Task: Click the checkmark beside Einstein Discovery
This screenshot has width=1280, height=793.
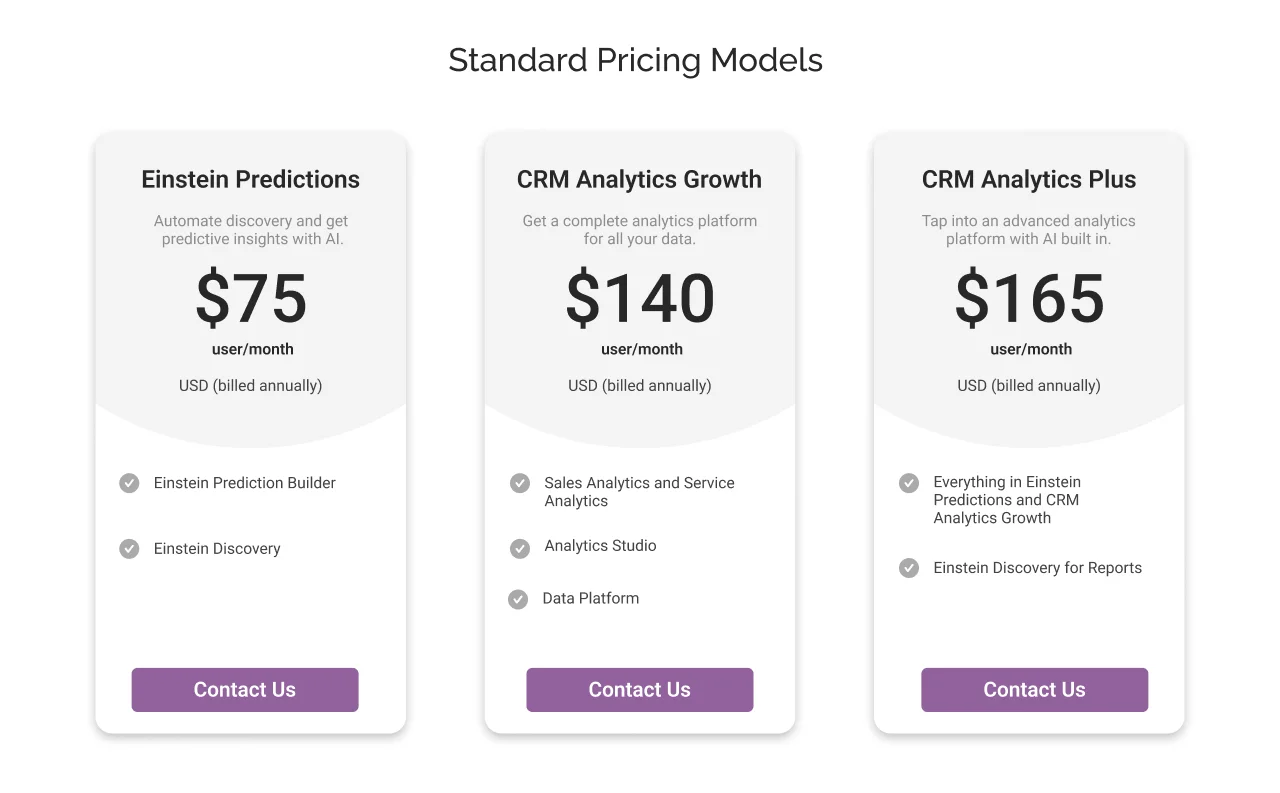Action: pyautogui.click(x=128, y=548)
